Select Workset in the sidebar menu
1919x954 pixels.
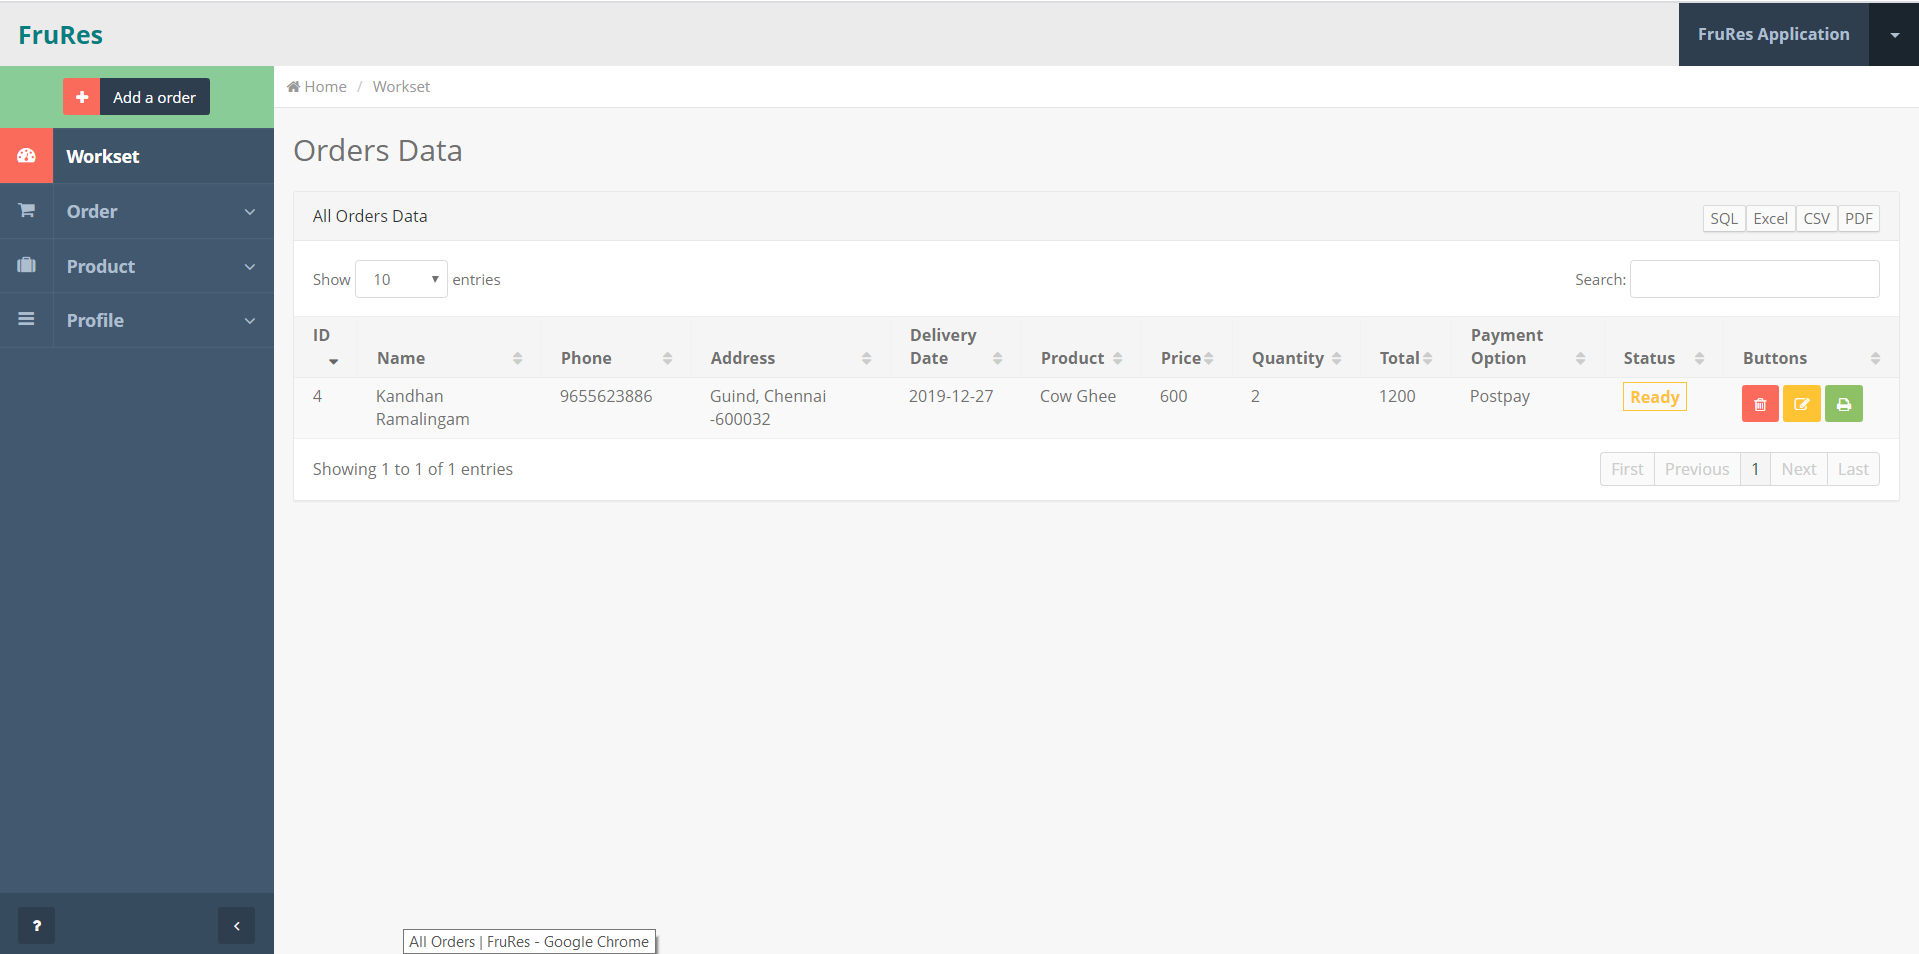coord(137,156)
